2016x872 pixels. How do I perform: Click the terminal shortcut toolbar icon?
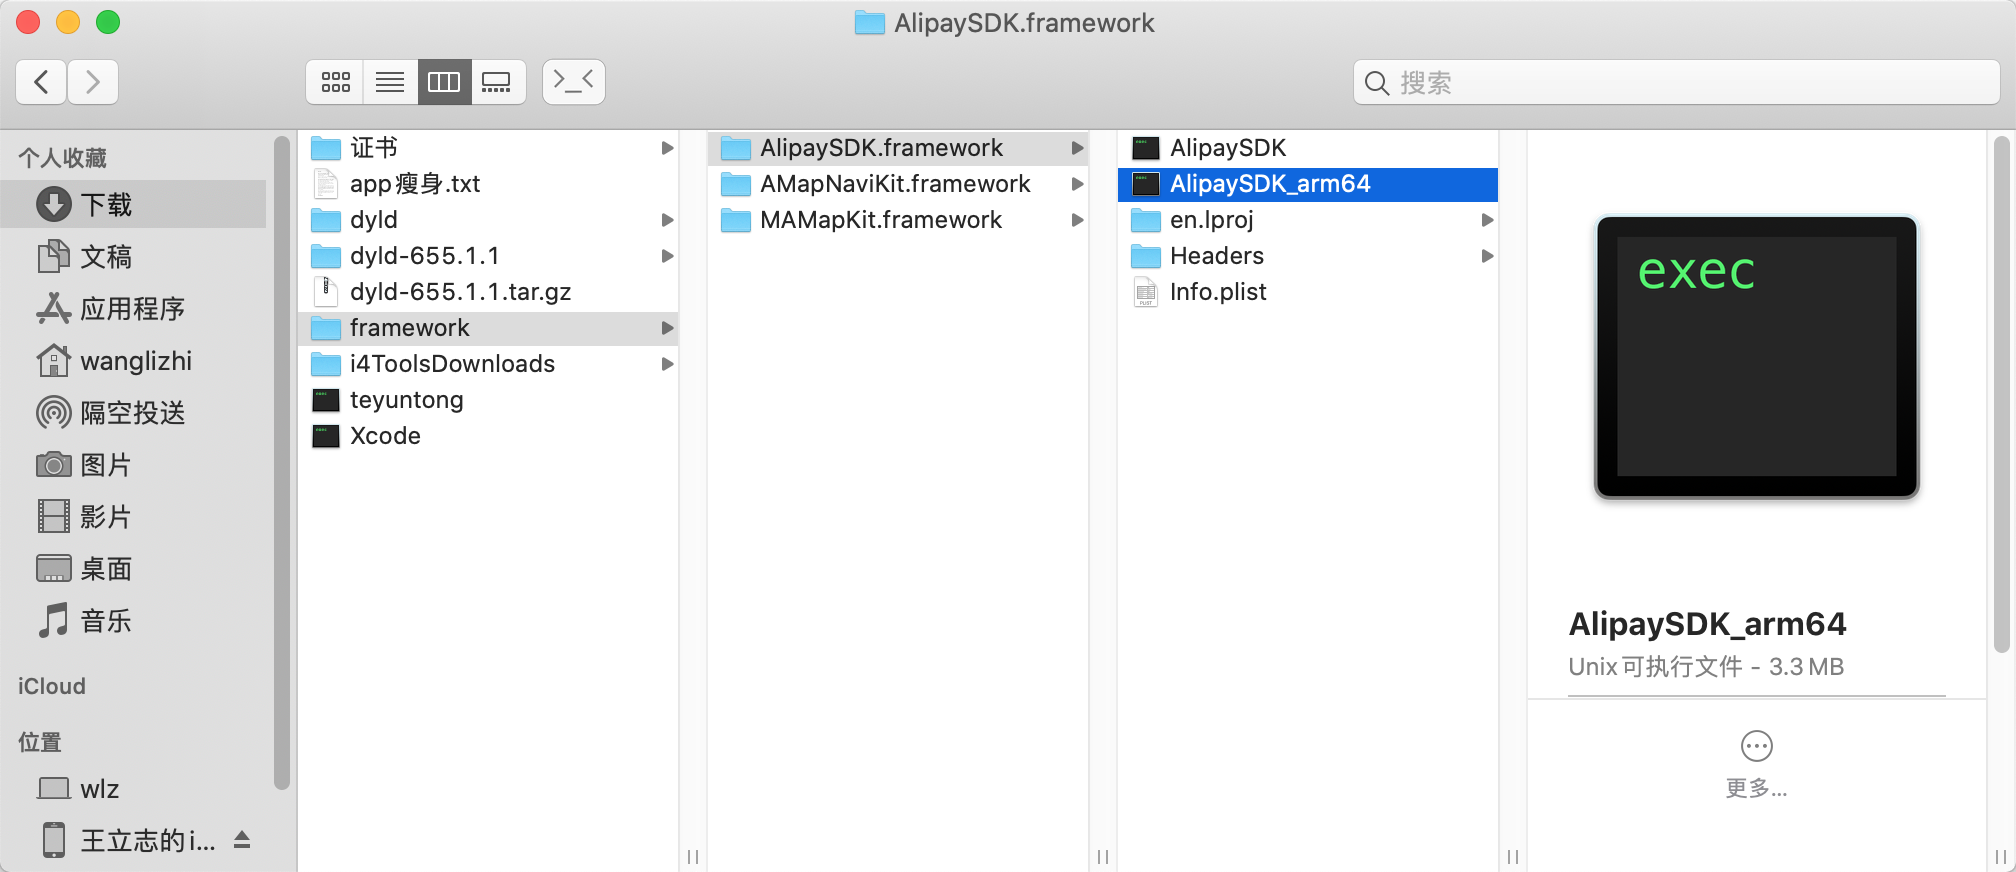coord(573,82)
